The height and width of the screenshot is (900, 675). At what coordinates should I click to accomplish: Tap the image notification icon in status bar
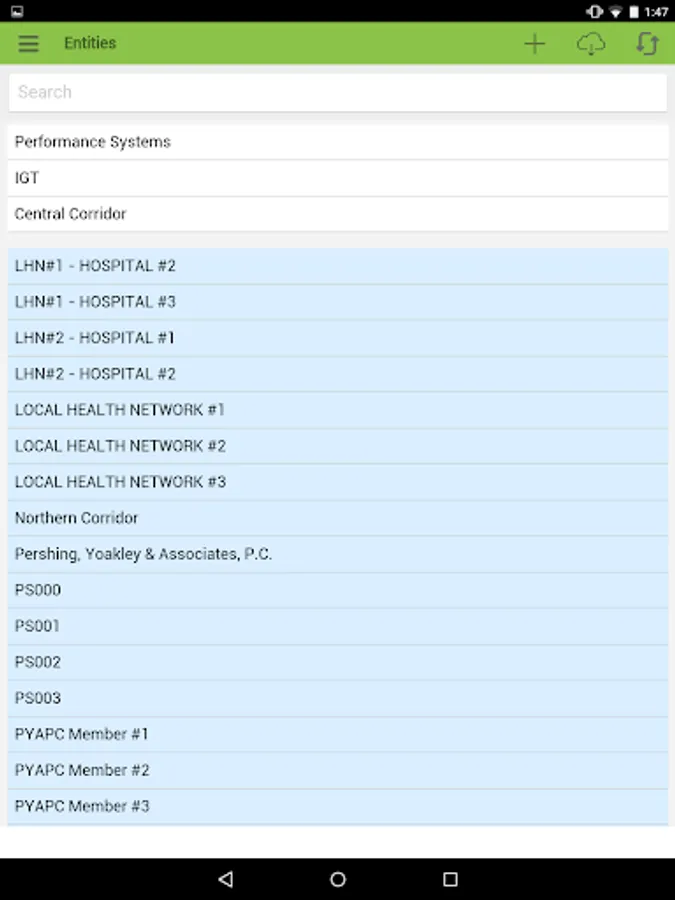pos(17,11)
